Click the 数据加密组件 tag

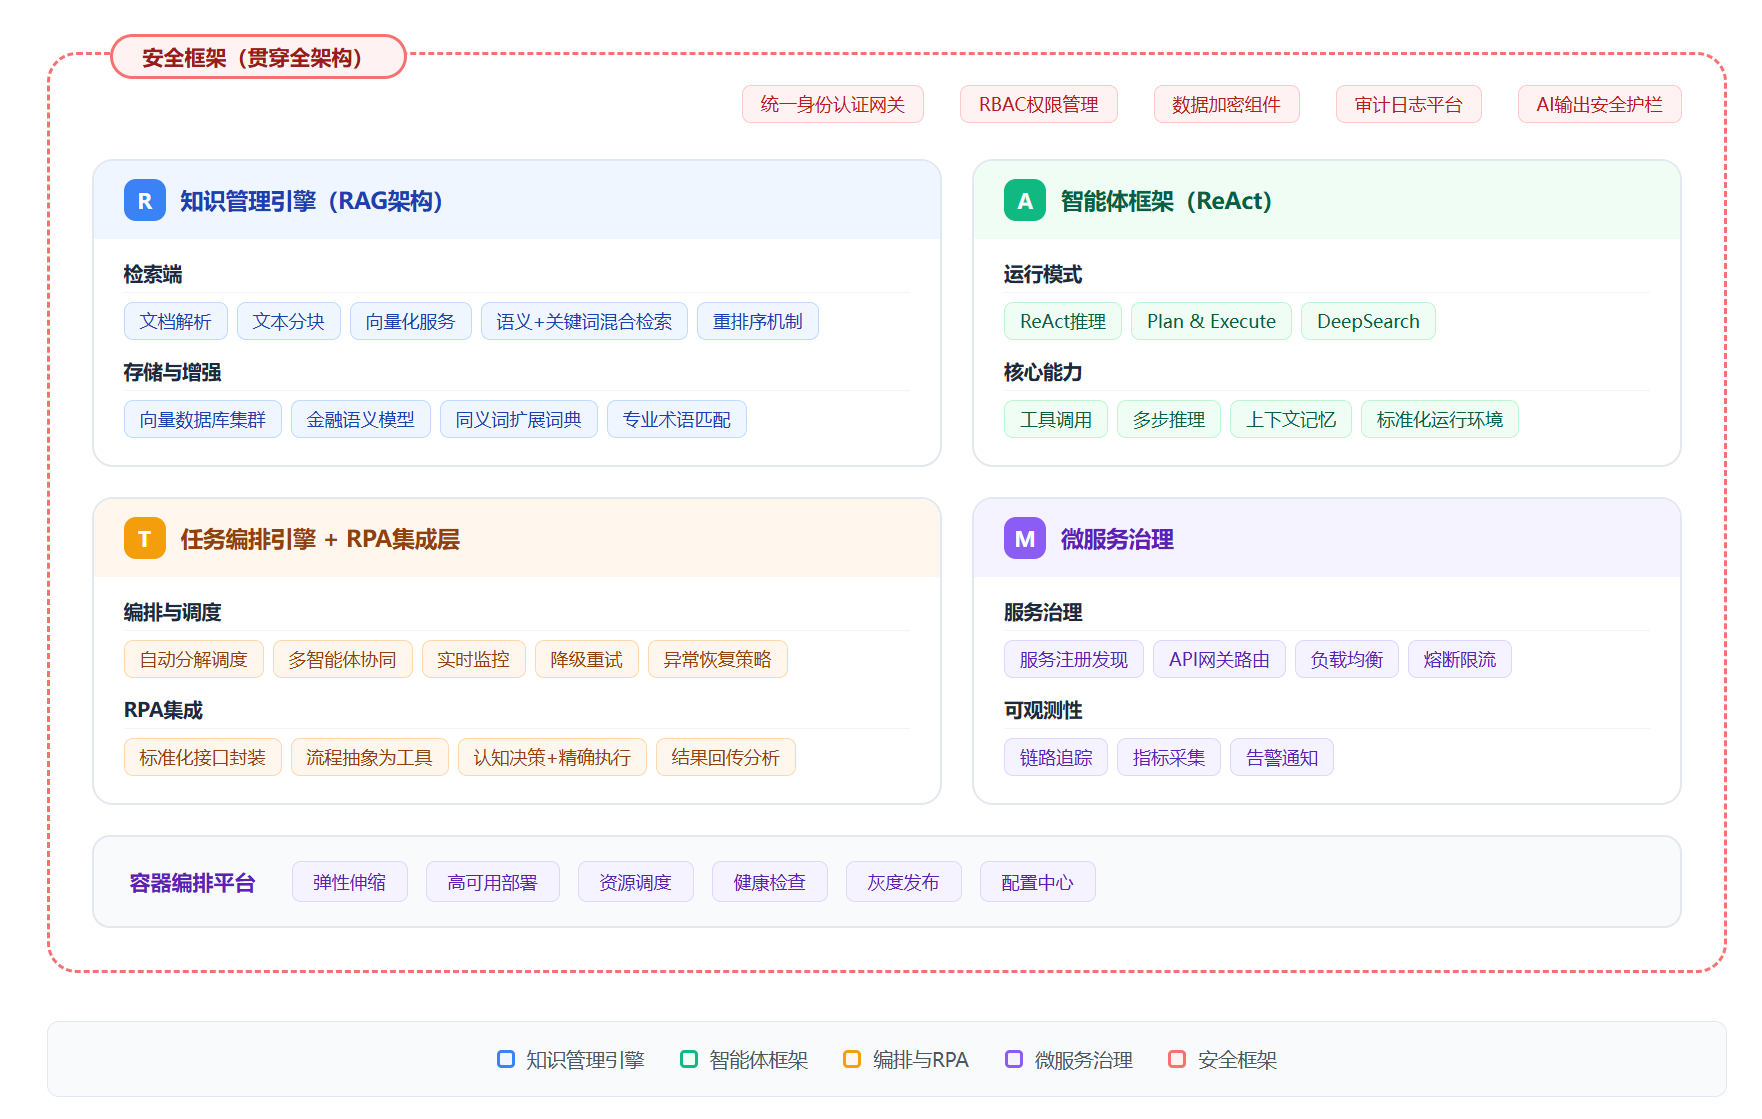coord(1227,104)
